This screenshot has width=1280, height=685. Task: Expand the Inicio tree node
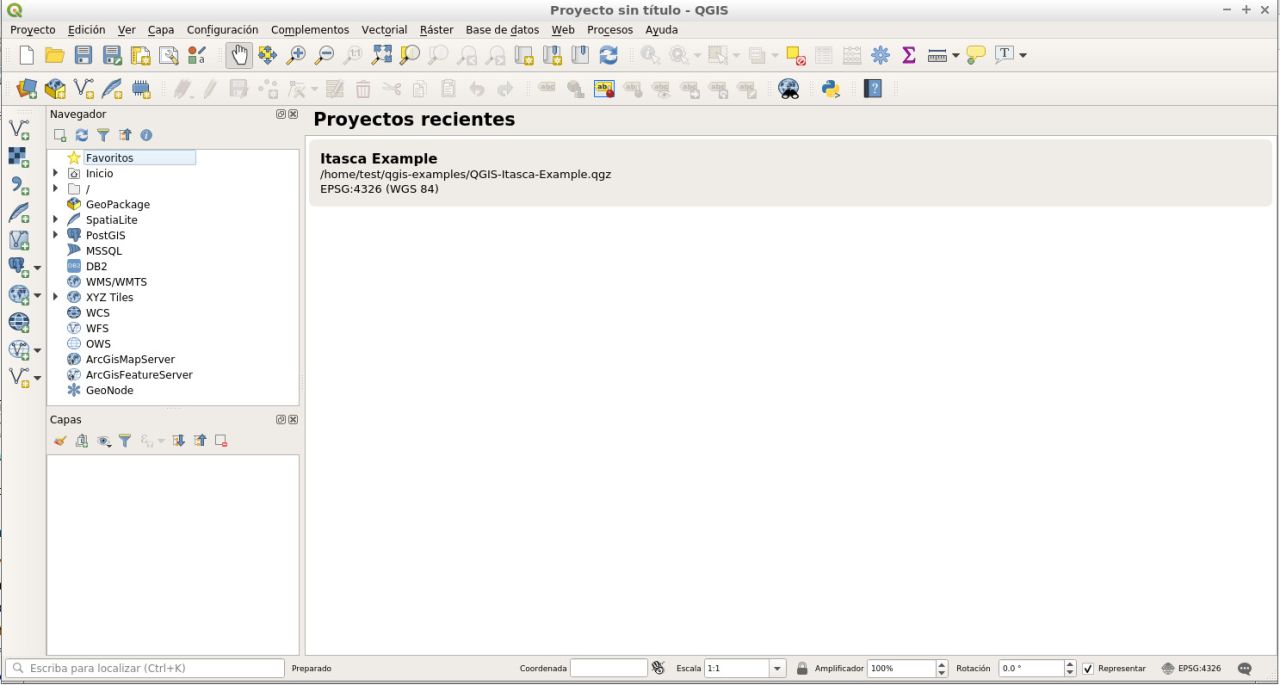[x=56, y=173]
